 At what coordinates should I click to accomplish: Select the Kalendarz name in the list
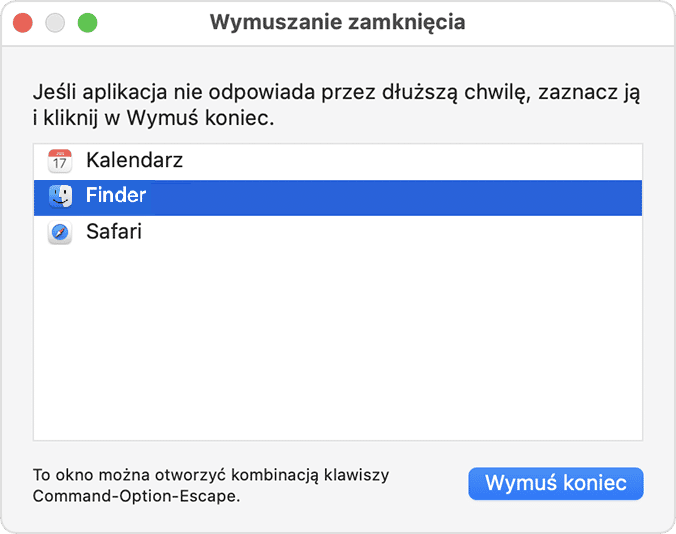pyautogui.click(x=134, y=160)
